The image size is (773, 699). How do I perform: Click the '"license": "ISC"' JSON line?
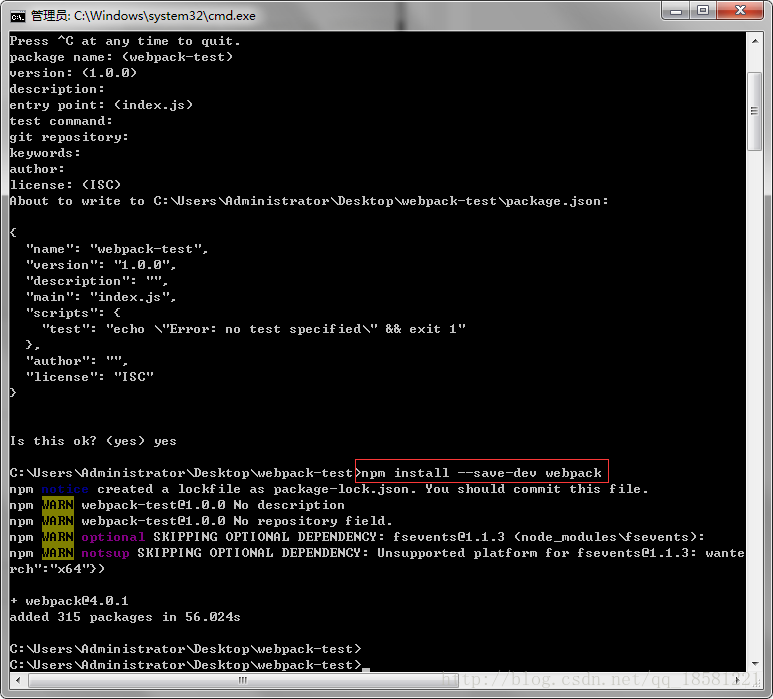coord(90,377)
